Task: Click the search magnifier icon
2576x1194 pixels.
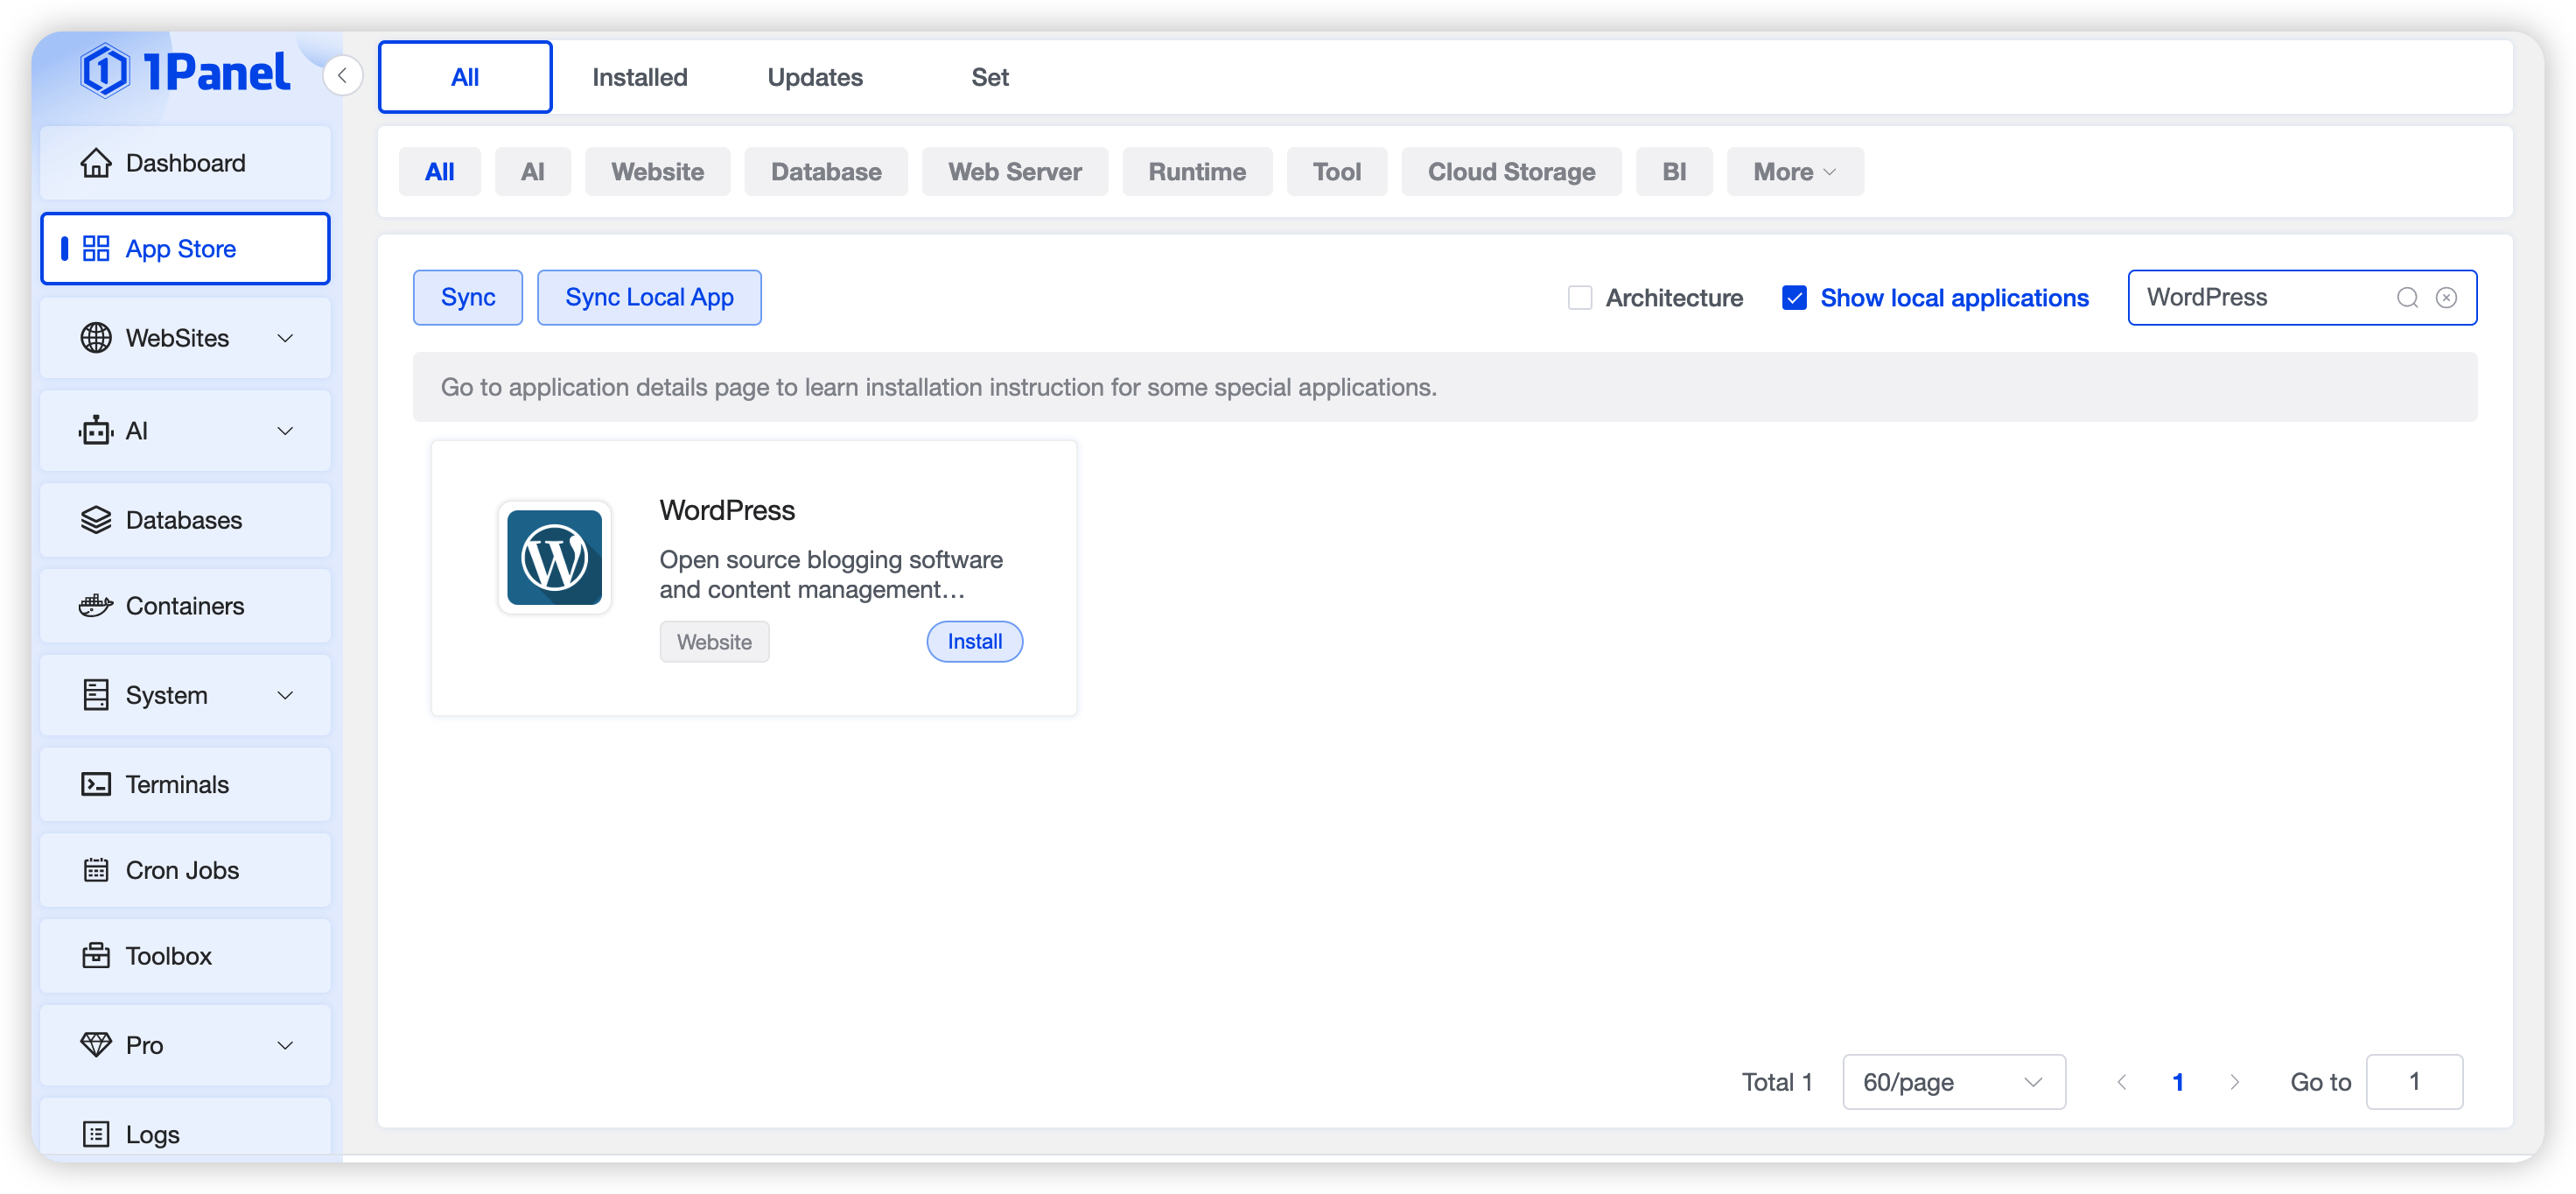Action: [x=2407, y=298]
